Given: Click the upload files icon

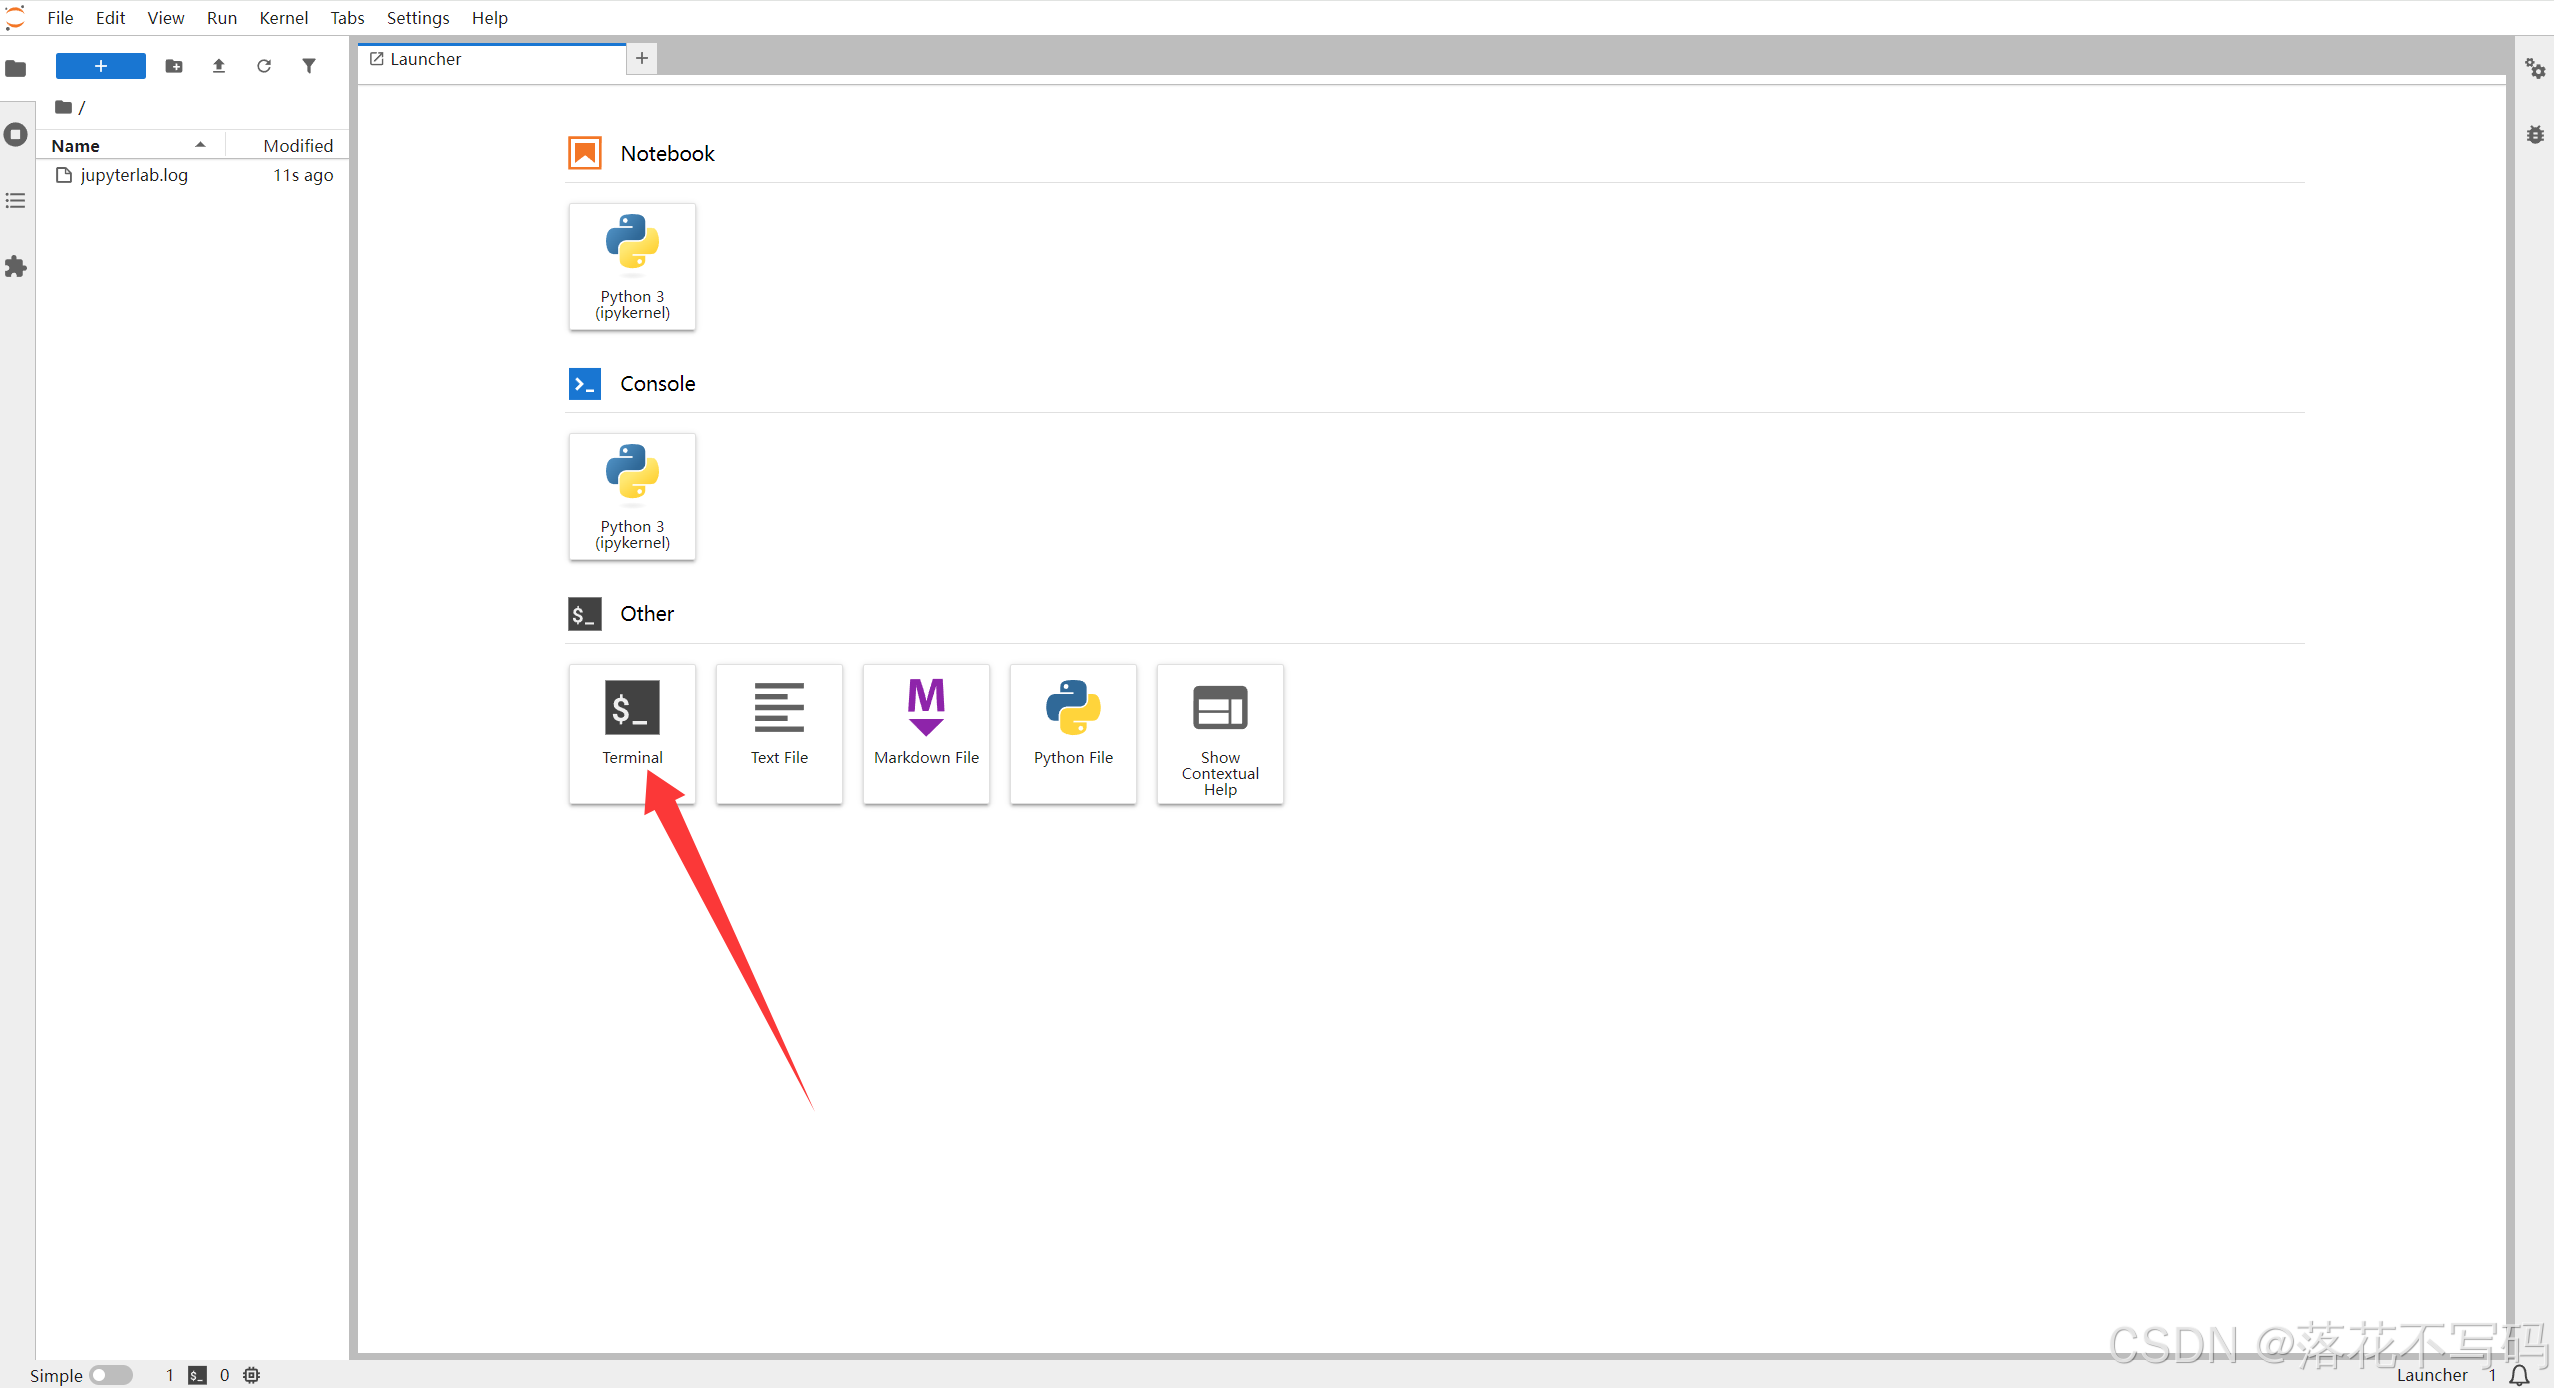Looking at the screenshot, I should (x=219, y=66).
